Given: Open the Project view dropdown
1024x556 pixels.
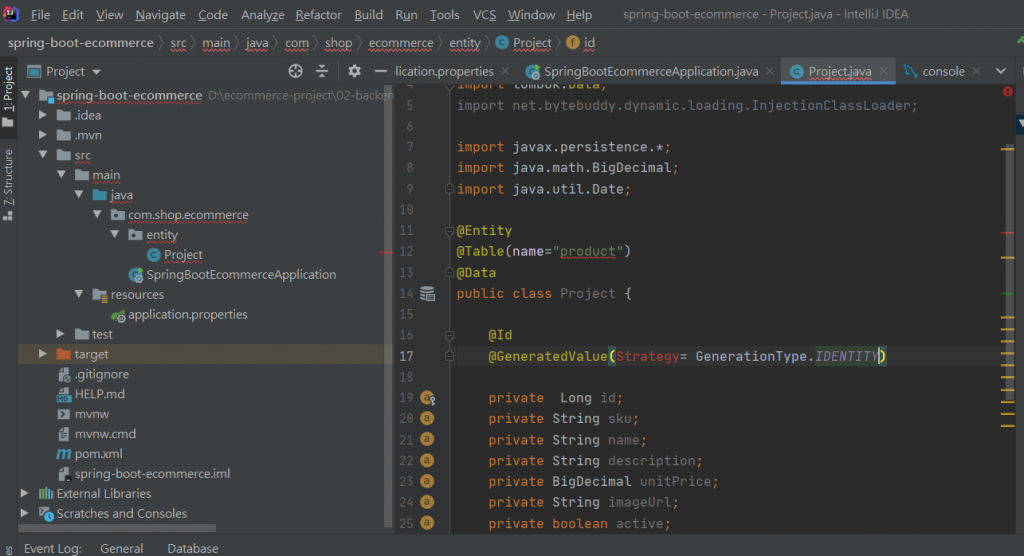Looking at the screenshot, I should [96, 72].
